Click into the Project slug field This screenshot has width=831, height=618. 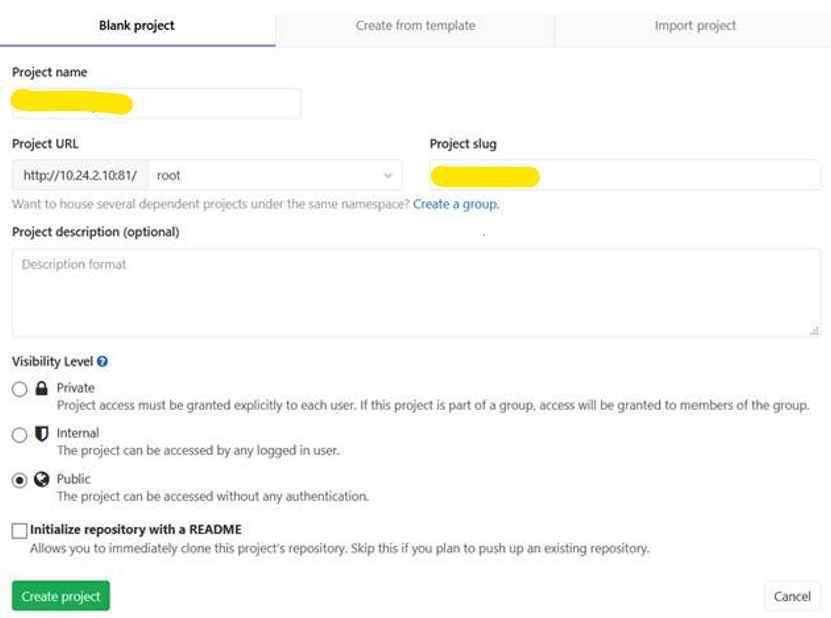625,175
